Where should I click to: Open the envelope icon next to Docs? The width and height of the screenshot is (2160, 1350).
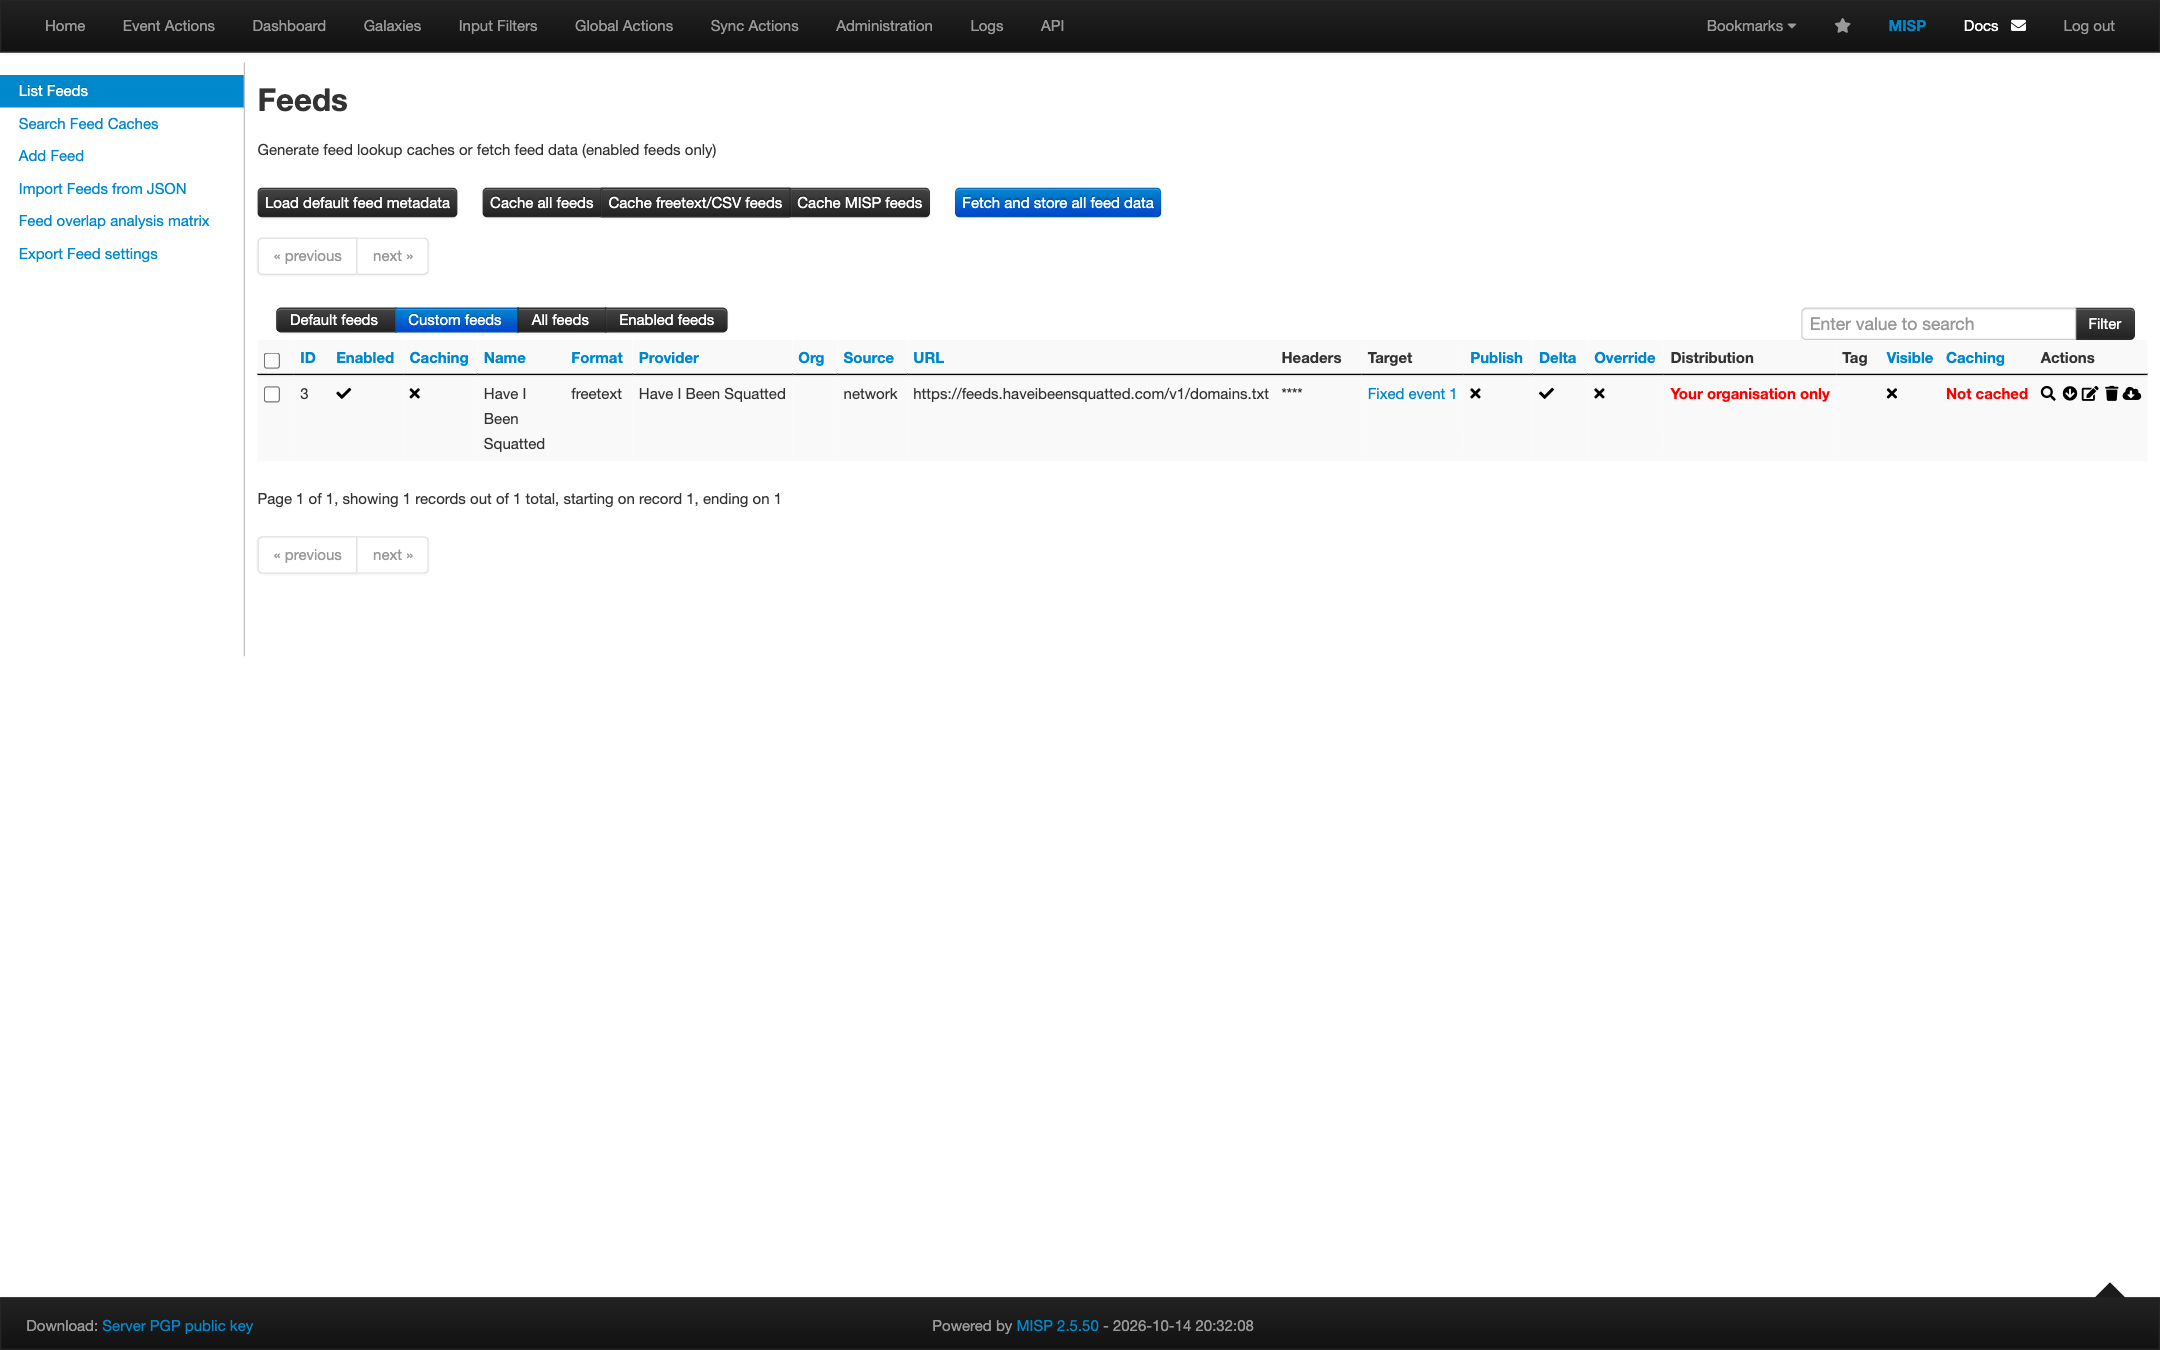pos(2019,26)
